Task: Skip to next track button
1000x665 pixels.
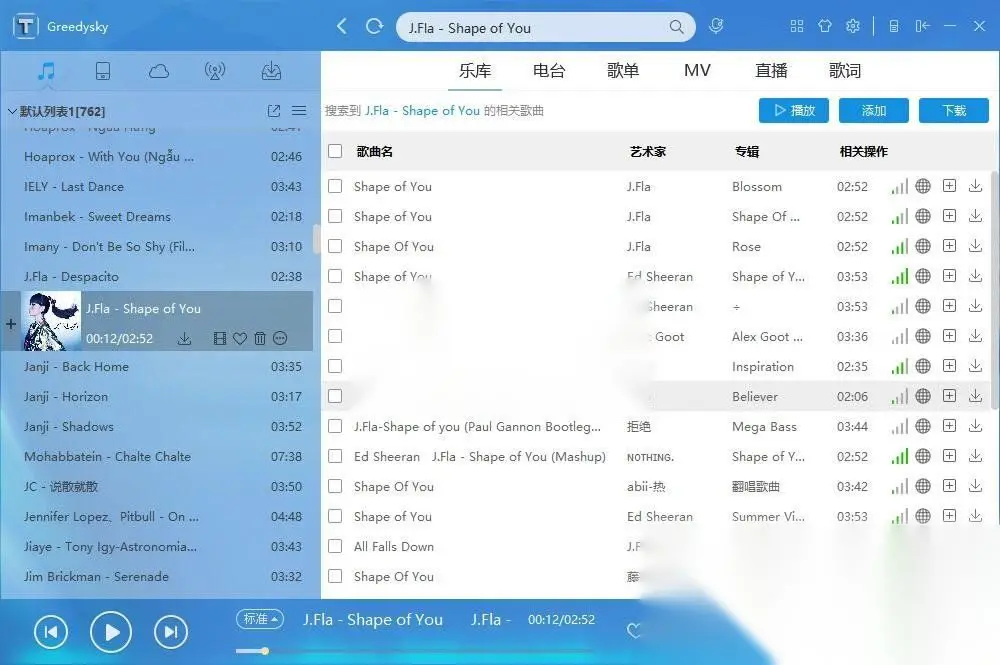Action: (171, 632)
